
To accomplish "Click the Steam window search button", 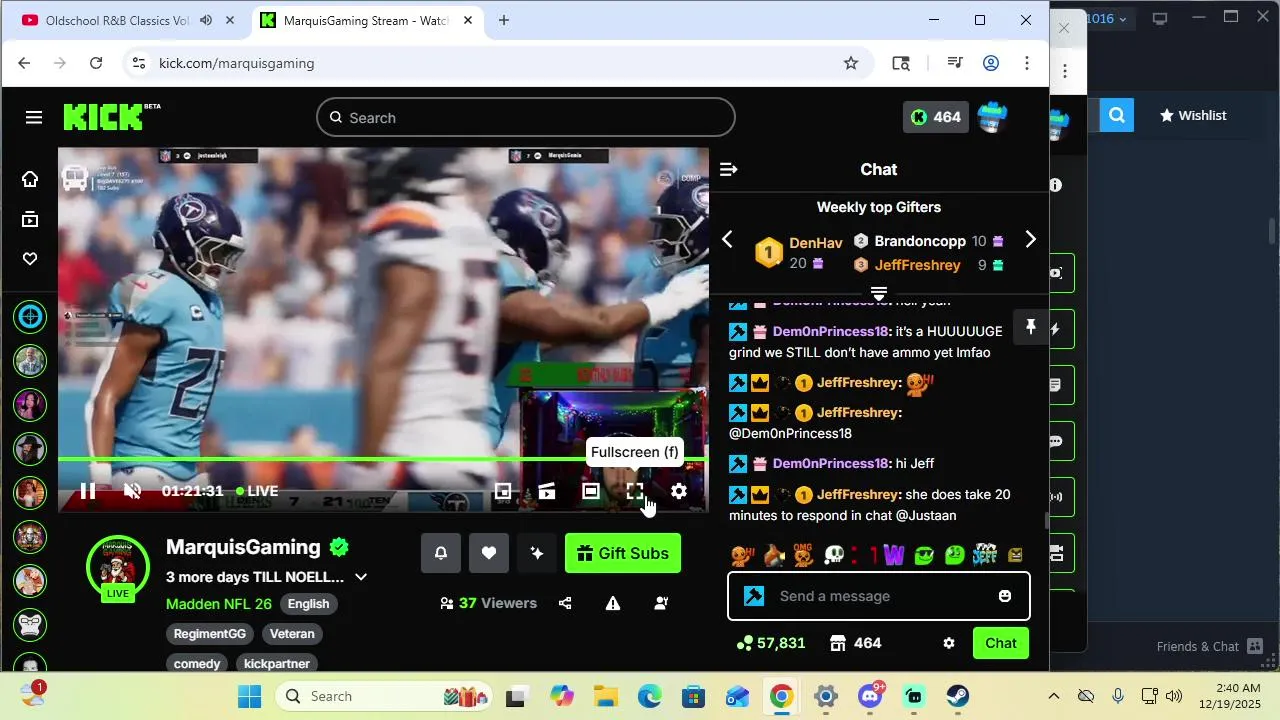I will click(x=1117, y=115).
